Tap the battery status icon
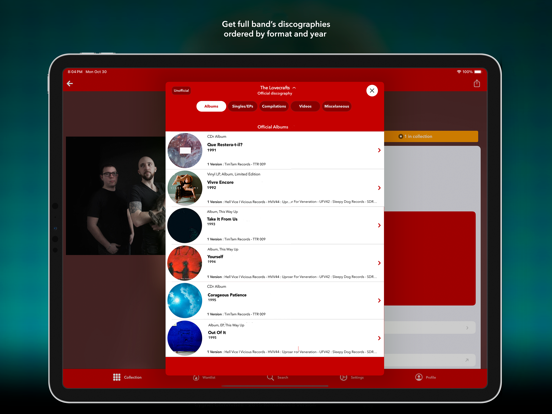The image size is (552, 414). [x=478, y=72]
